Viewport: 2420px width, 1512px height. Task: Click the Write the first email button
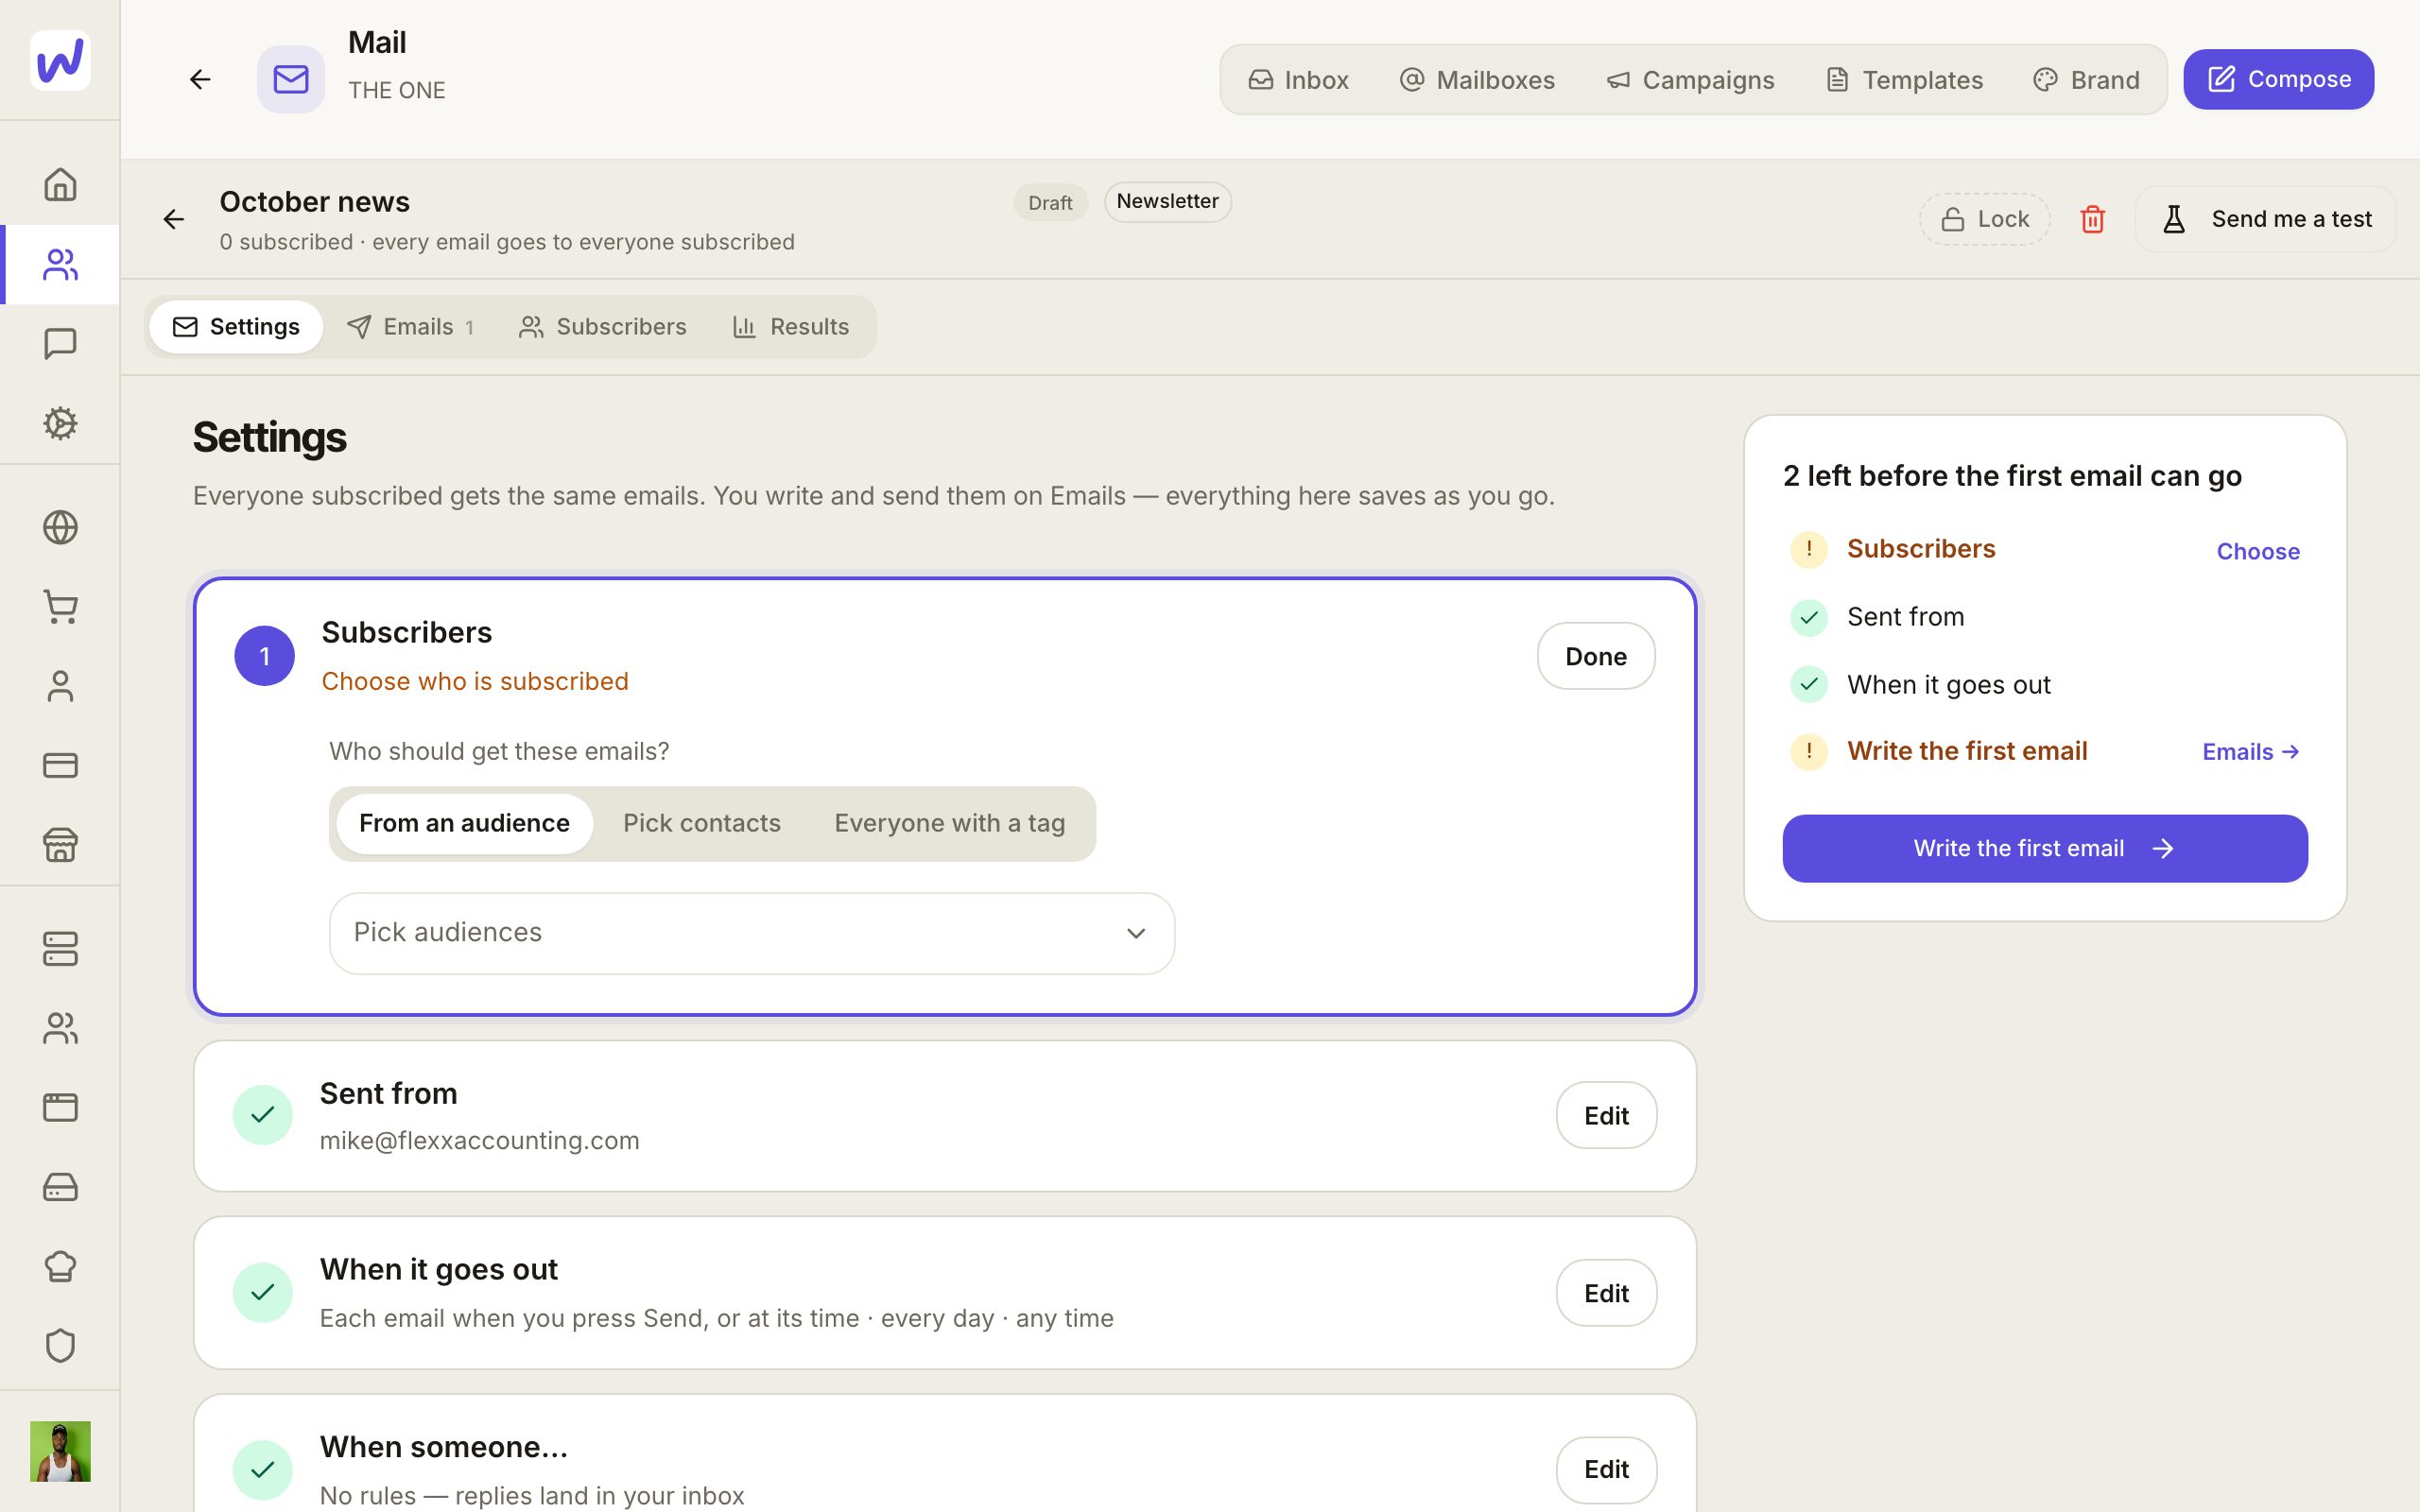point(2044,848)
